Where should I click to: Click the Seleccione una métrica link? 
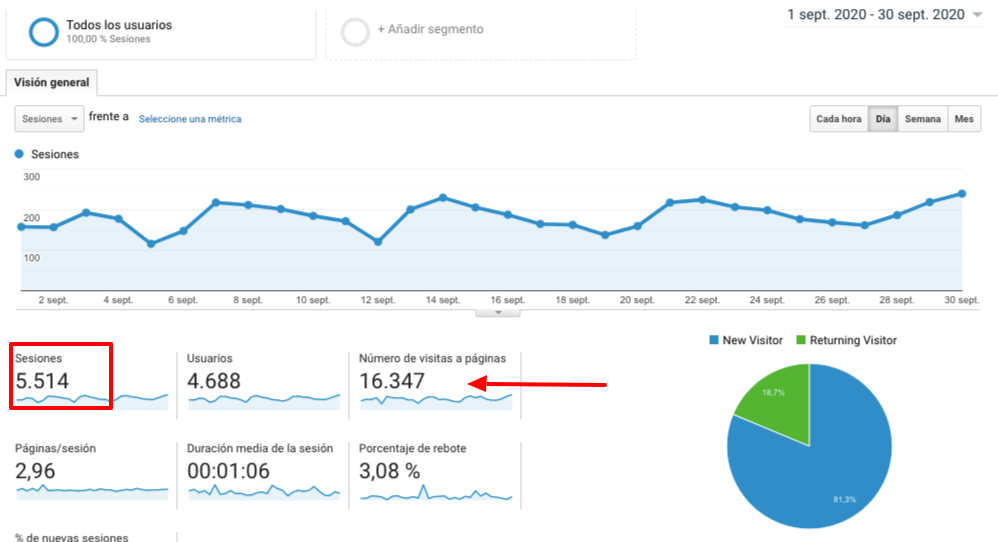(x=190, y=119)
